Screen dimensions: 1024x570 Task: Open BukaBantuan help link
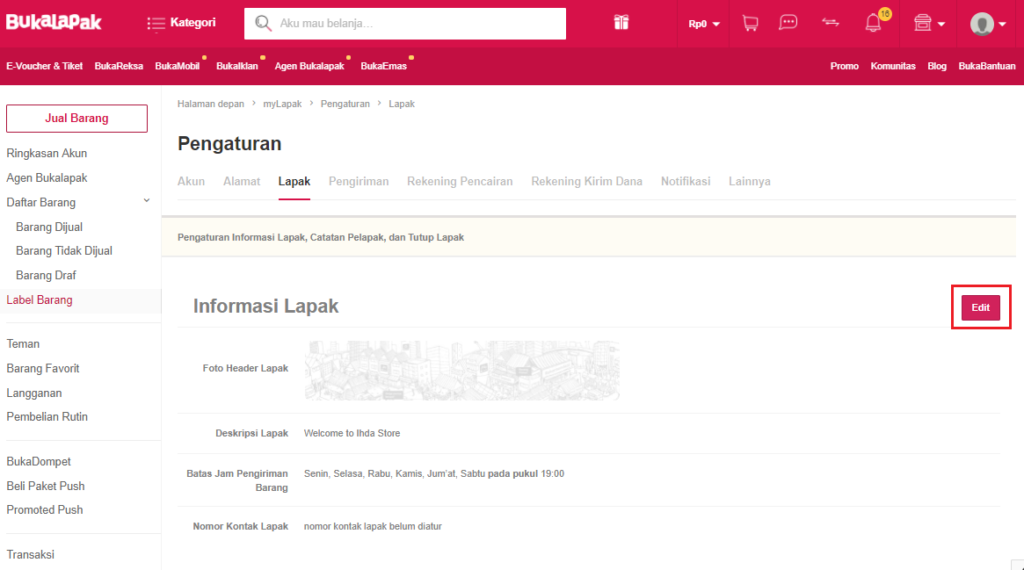[x=987, y=66]
